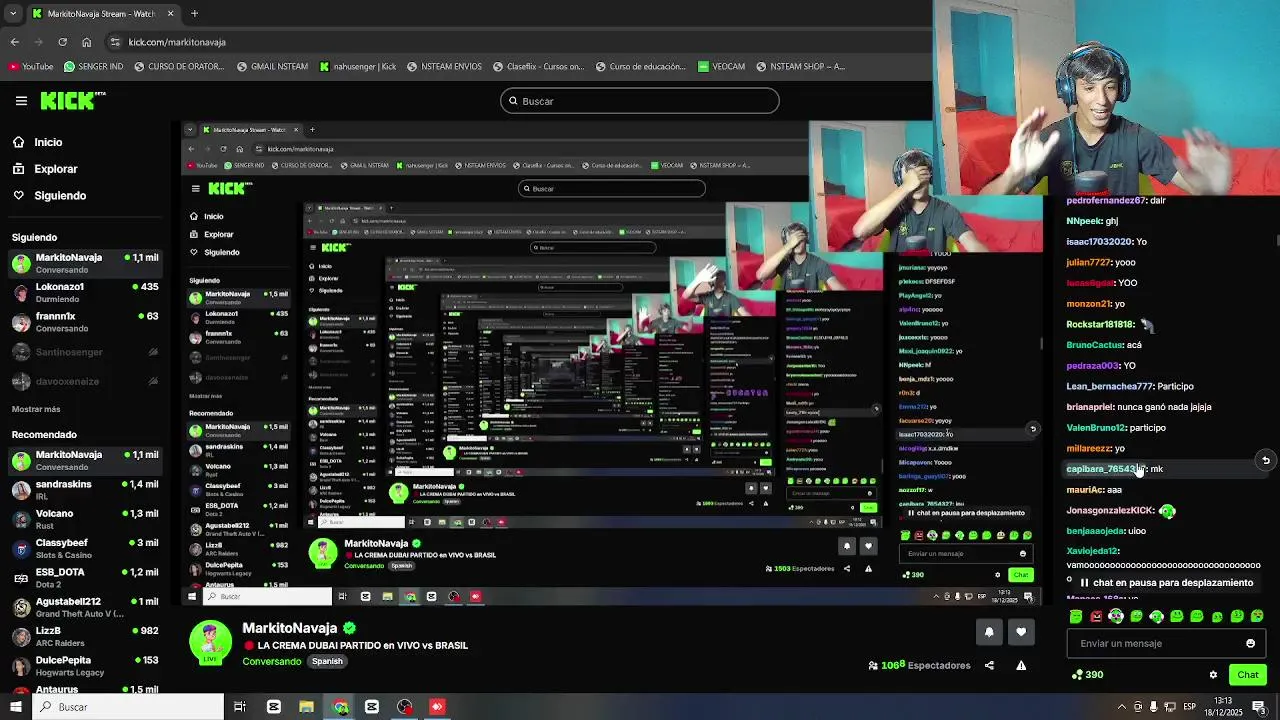Image resolution: width=1280 pixels, height=720 pixels.
Task: Insert the first green emote in quick bar
Action: pos(1076,616)
